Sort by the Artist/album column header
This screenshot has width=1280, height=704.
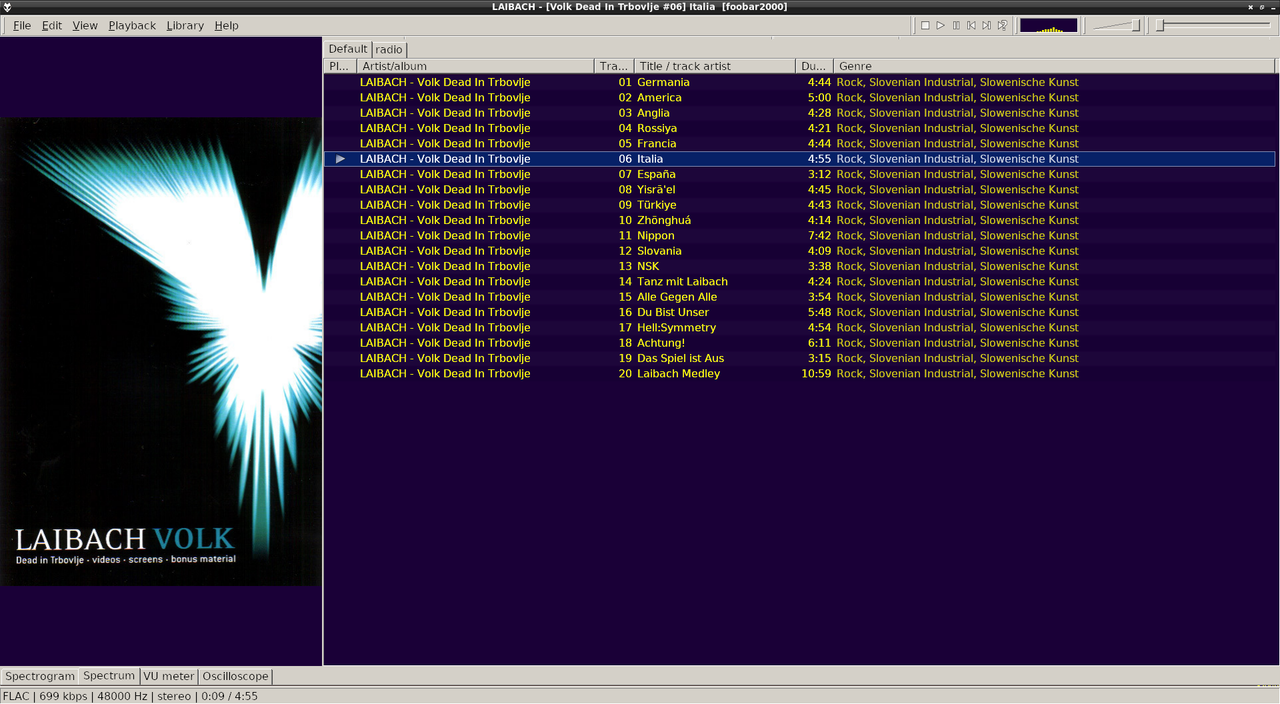click(x=475, y=66)
